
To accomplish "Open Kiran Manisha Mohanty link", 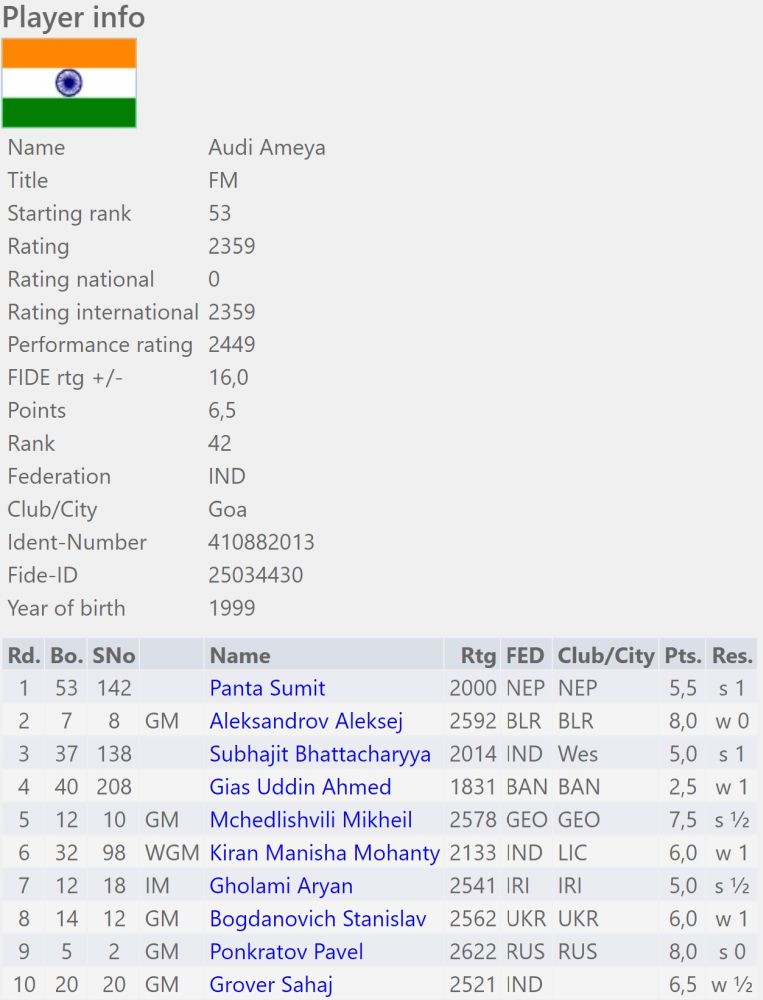I will coord(324,853).
